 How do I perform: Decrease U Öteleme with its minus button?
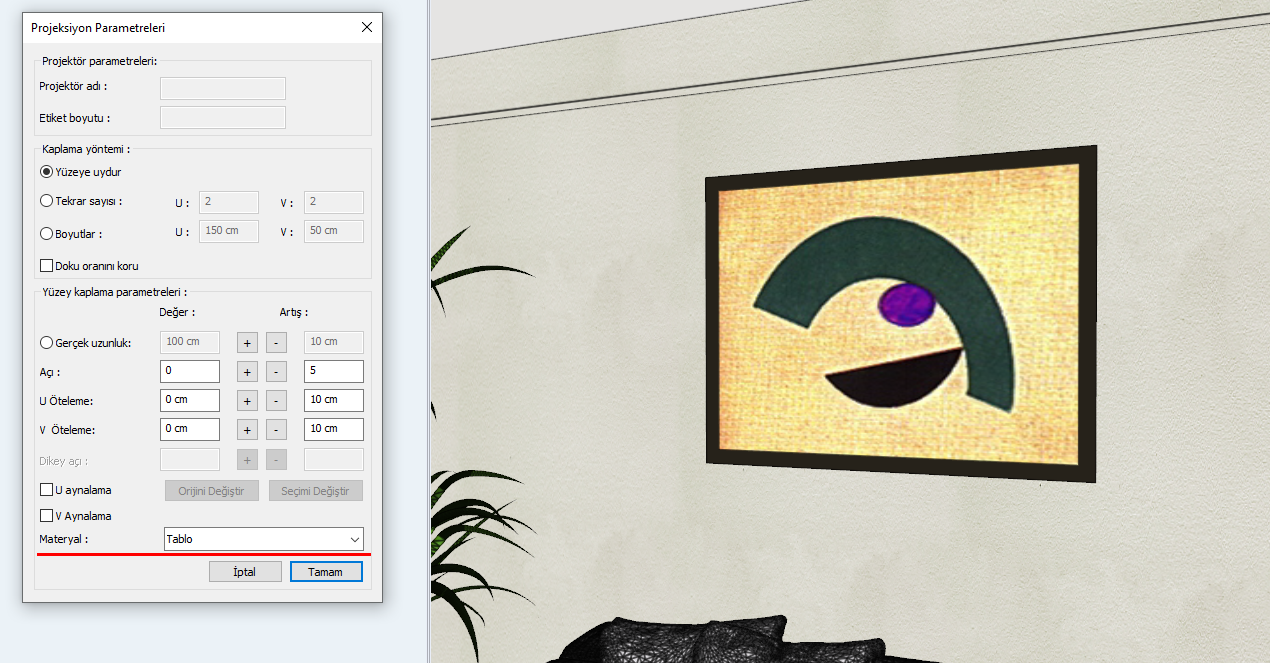tap(277, 401)
